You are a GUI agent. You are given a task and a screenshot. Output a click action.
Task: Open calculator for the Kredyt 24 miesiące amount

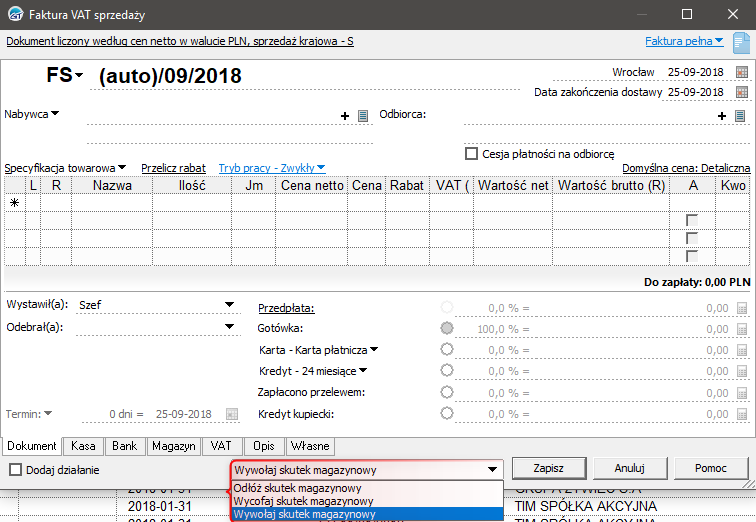[x=742, y=372]
